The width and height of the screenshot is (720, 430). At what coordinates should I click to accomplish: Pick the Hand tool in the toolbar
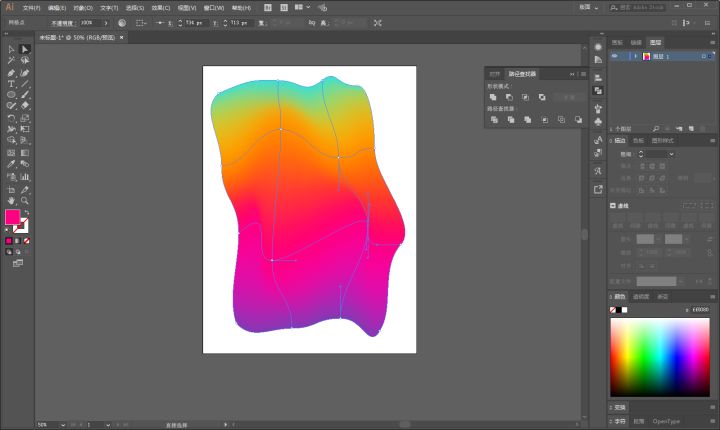point(11,200)
